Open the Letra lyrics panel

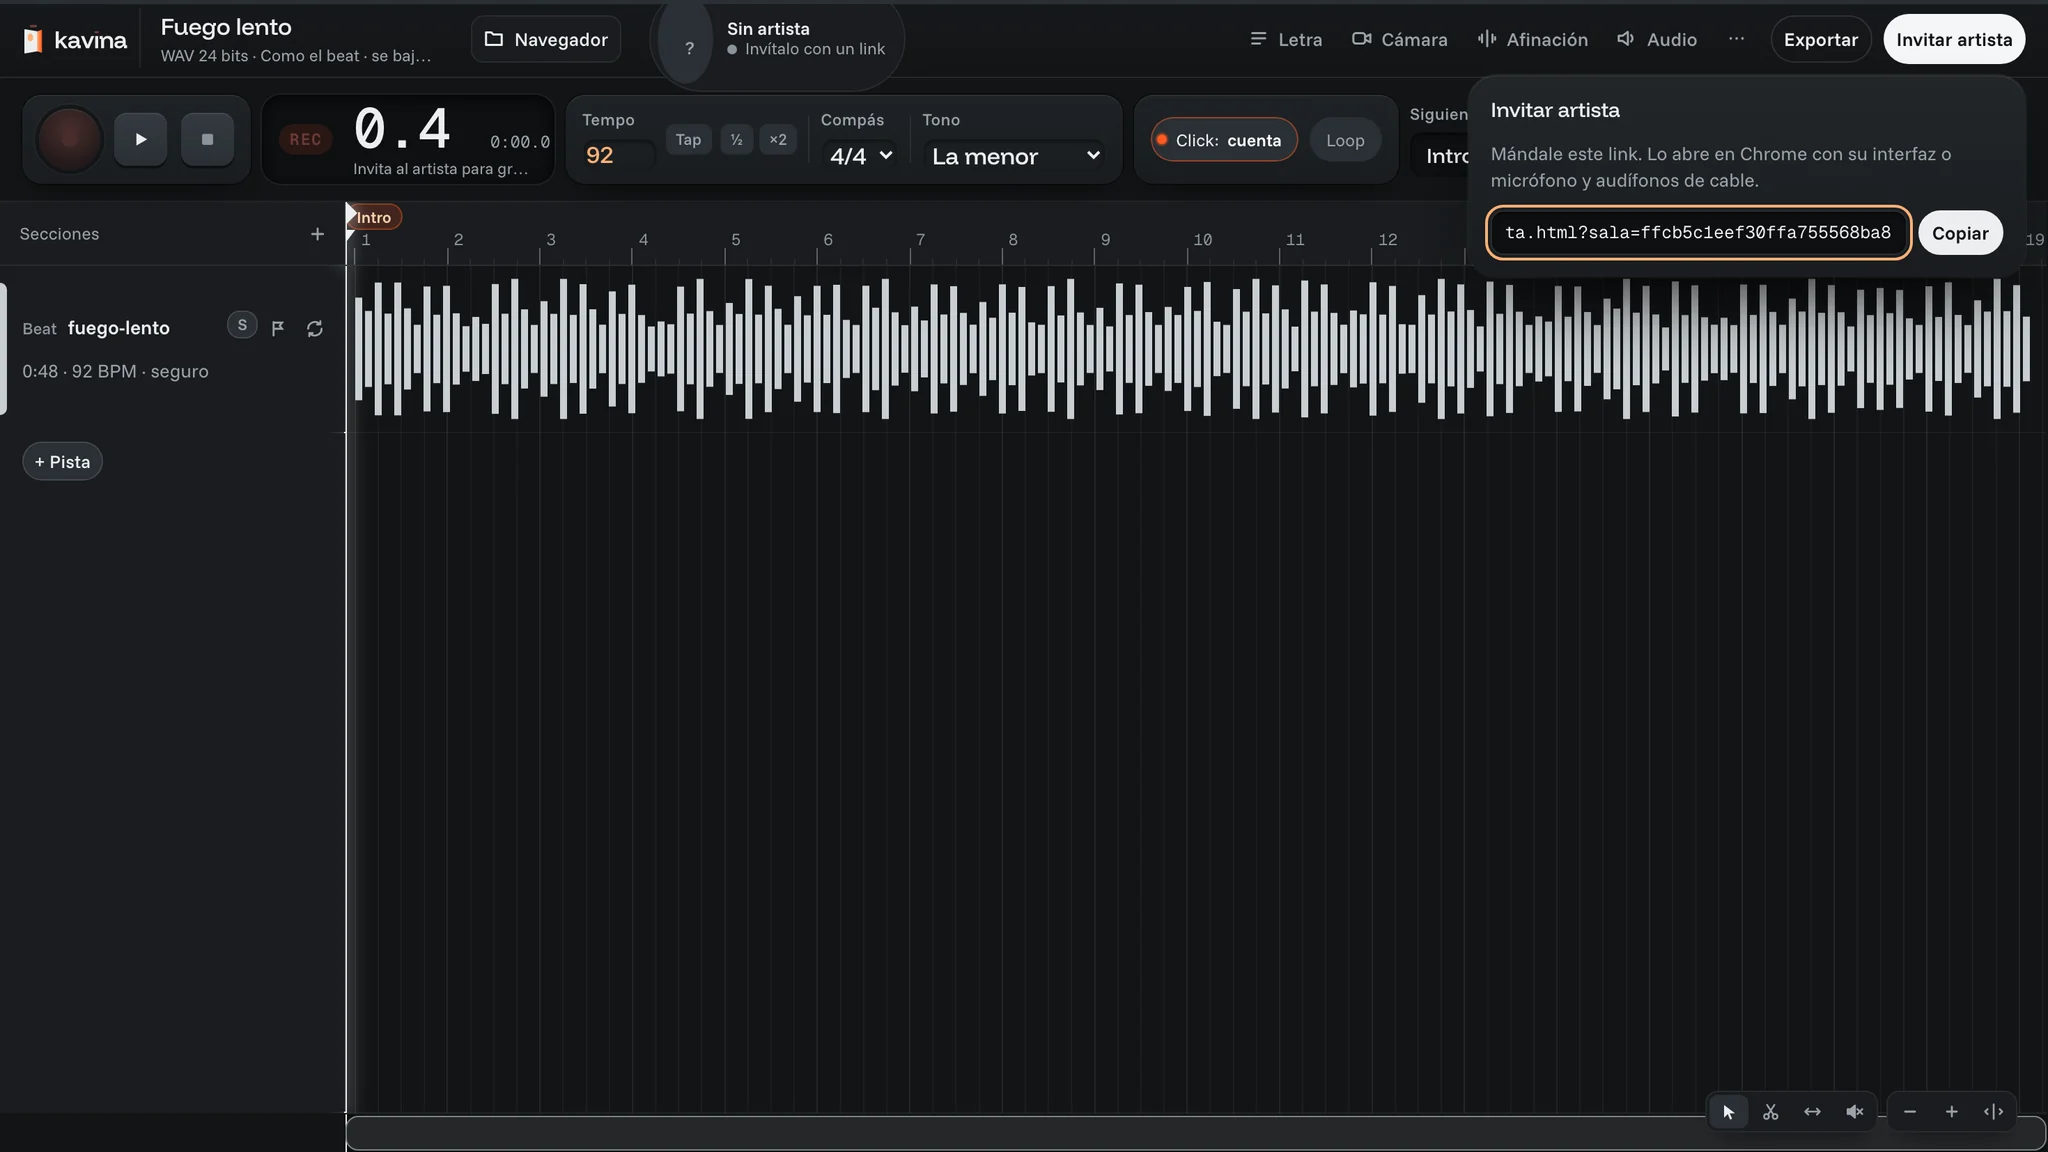[1286, 39]
